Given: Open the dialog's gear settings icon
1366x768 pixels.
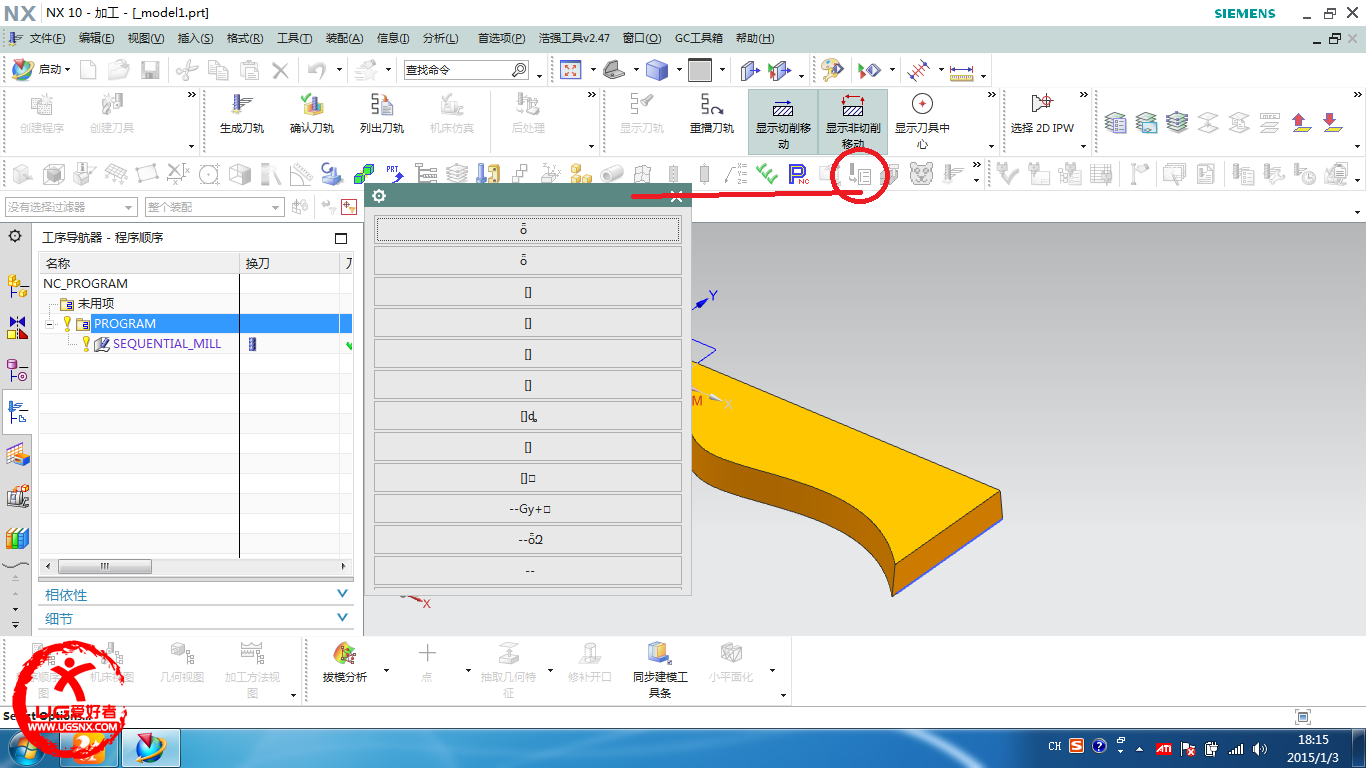Looking at the screenshot, I should (379, 196).
